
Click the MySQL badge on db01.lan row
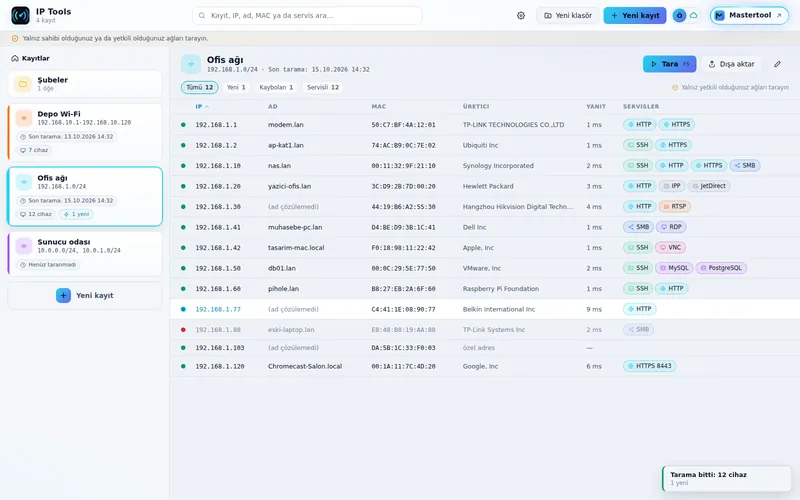pos(674,268)
